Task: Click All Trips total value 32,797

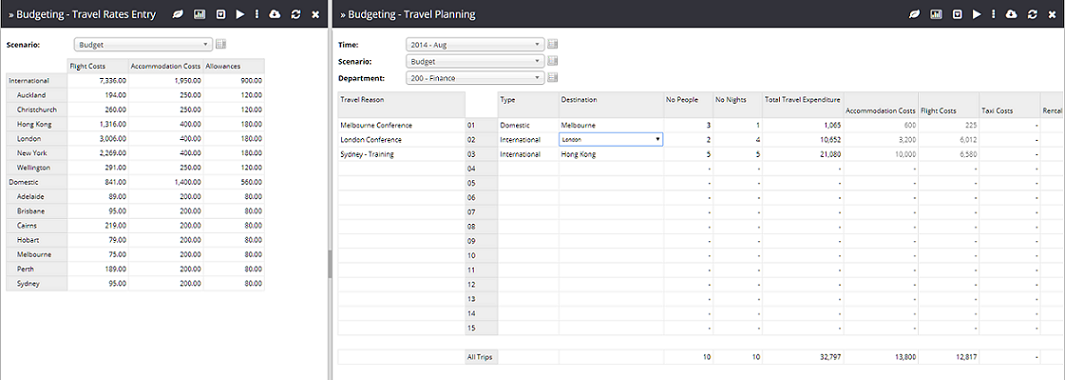Action: click(803, 356)
